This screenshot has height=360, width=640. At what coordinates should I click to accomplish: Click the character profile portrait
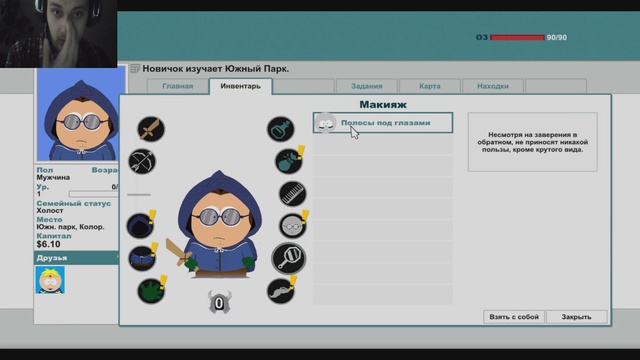point(81,115)
